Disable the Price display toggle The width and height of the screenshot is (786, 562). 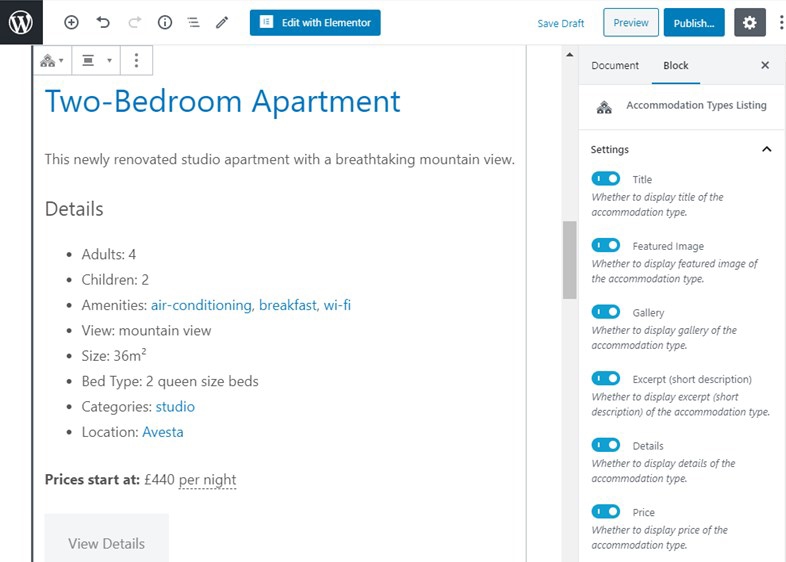[606, 511]
